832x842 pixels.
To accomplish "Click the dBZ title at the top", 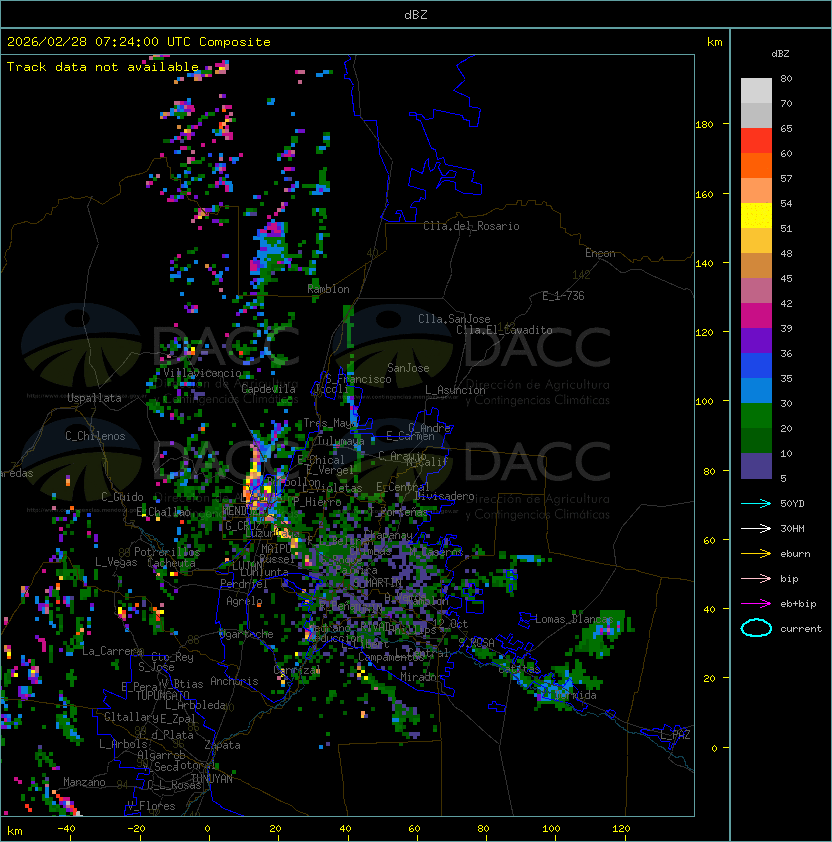I will 416,15.
